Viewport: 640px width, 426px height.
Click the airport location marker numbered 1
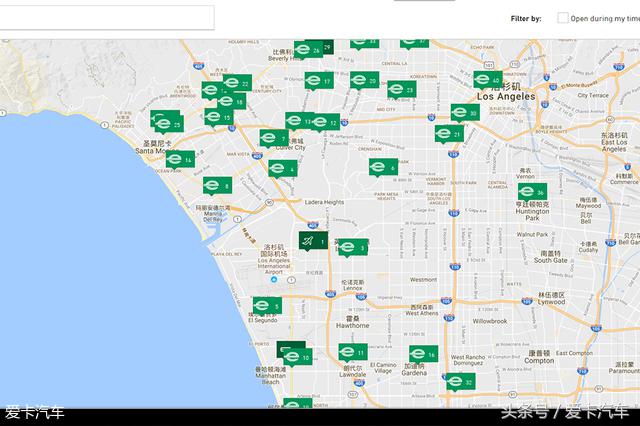(313, 243)
